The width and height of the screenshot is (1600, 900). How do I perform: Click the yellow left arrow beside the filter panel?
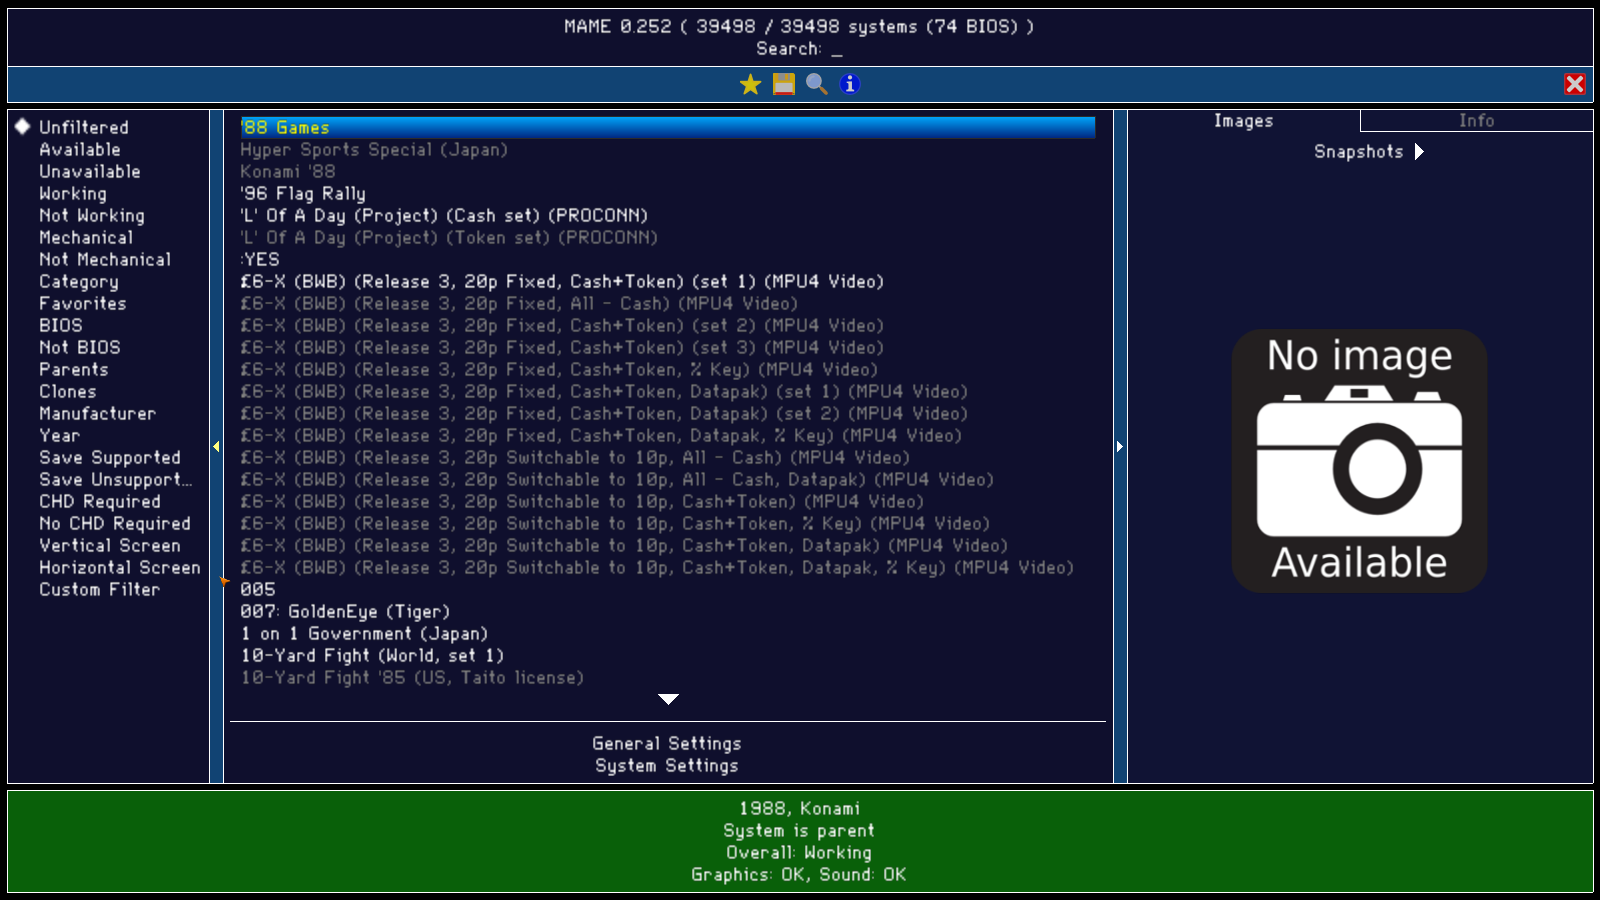[x=216, y=447]
